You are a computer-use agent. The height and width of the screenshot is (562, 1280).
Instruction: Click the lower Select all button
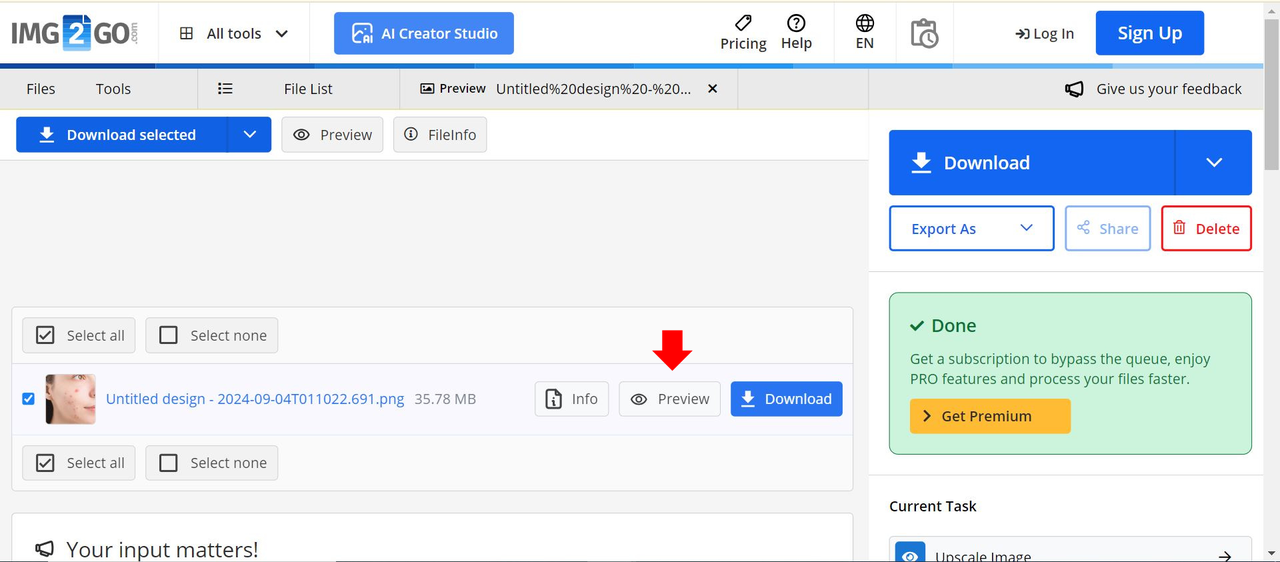coord(79,463)
